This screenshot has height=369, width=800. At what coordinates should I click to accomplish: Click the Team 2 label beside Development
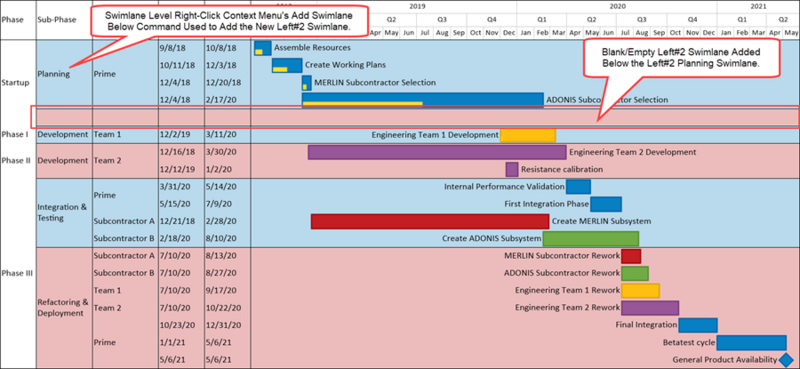tap(108, 160)
